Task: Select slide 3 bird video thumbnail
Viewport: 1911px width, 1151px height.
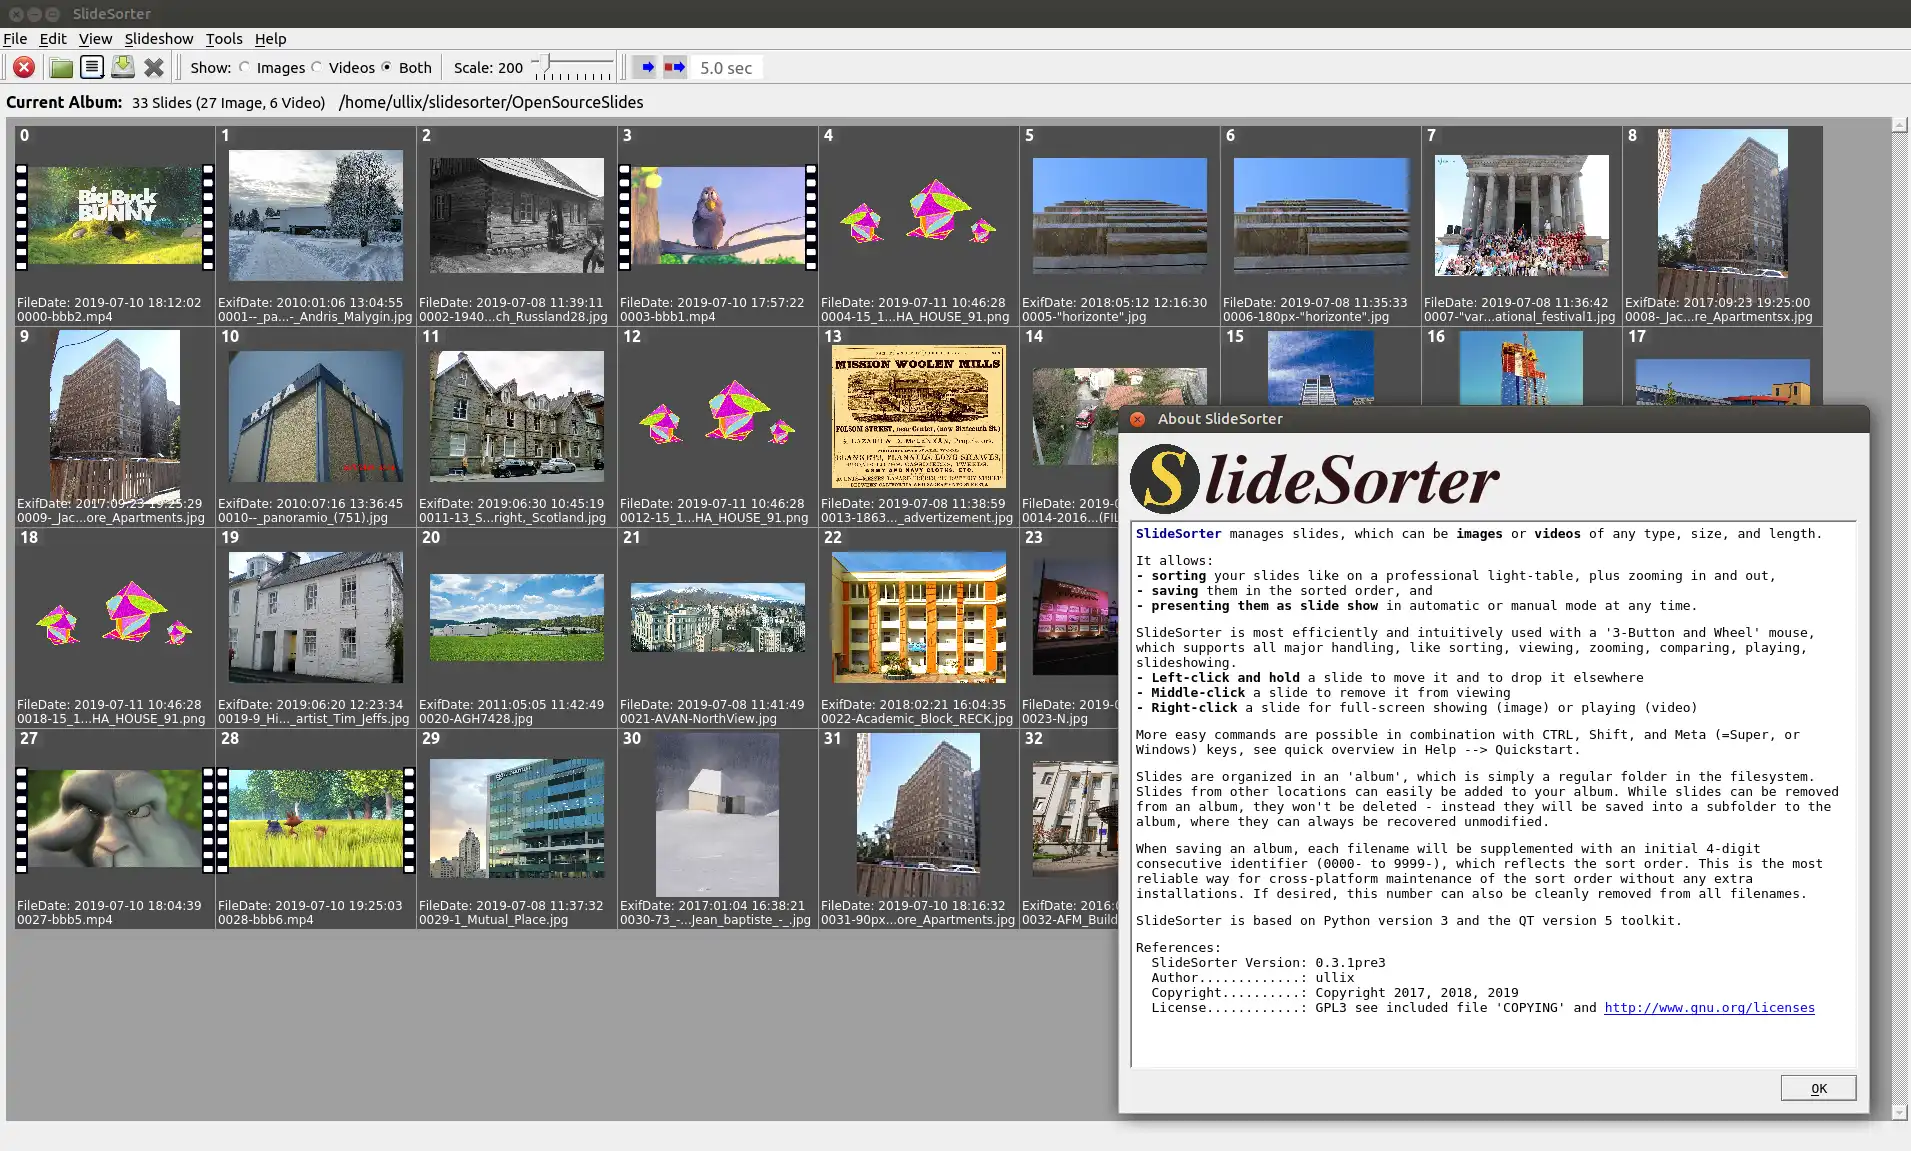Action: 718,216
